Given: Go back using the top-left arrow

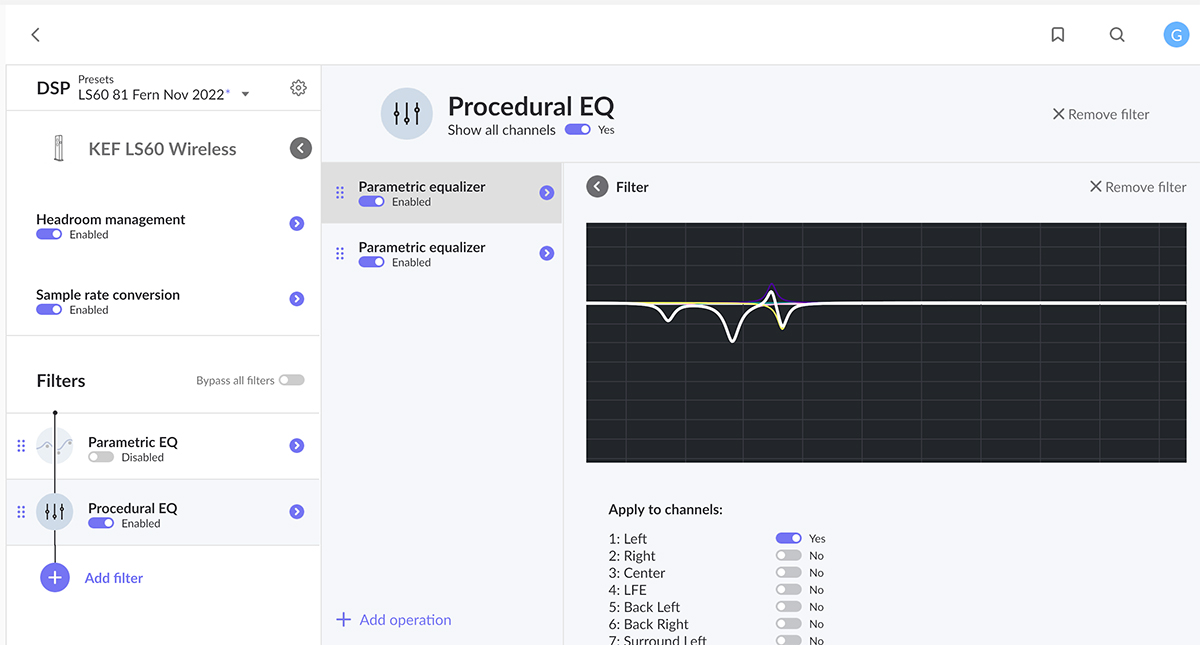Looking at the screenshot, I should pyautogui.click(x=35, y=35).
